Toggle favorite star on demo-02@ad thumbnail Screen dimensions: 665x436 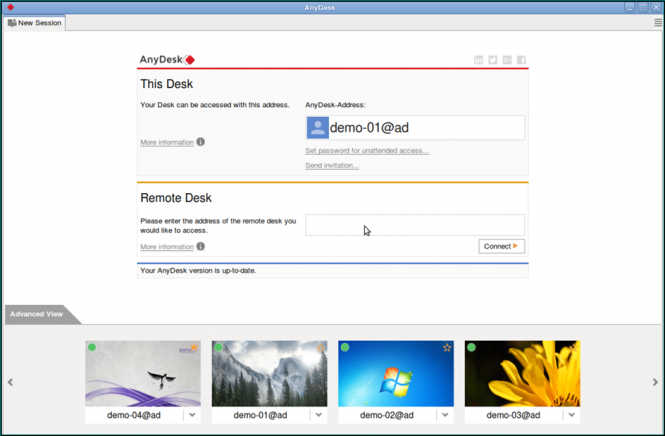click(447, 348)
